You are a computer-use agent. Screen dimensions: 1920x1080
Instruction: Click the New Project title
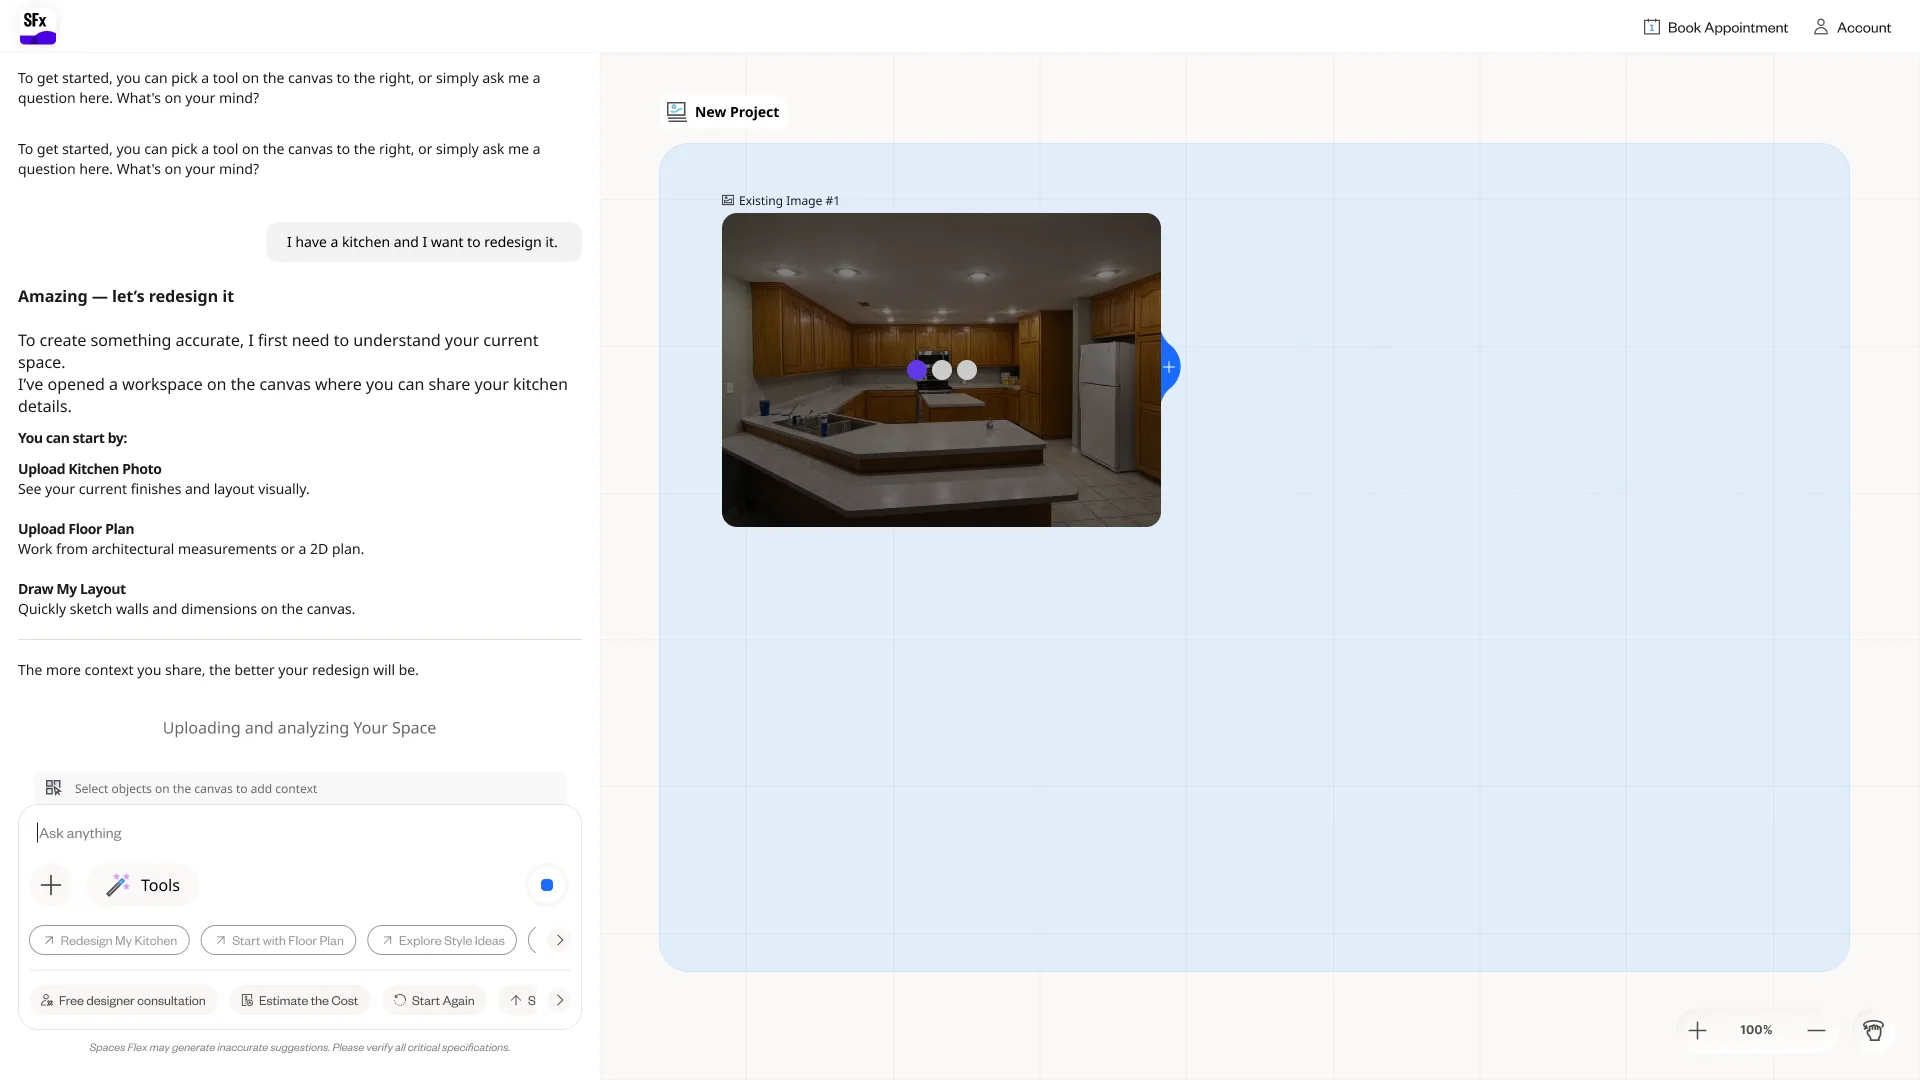pos(736,112)
